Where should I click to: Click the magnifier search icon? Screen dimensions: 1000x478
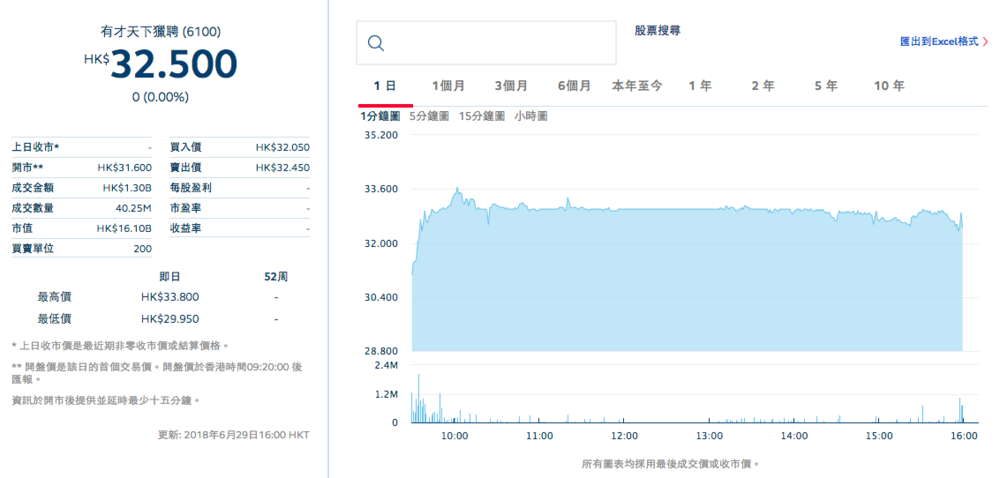click(x=377, y=43)
